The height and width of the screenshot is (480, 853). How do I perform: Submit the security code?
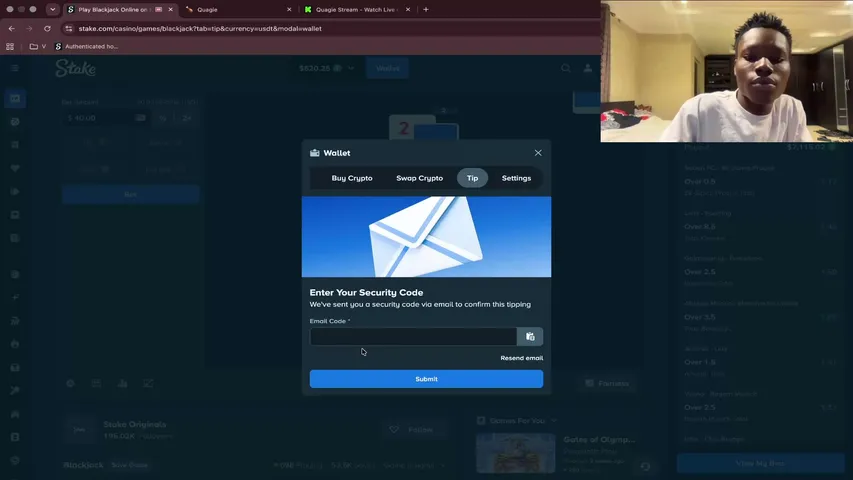[426, 379]
